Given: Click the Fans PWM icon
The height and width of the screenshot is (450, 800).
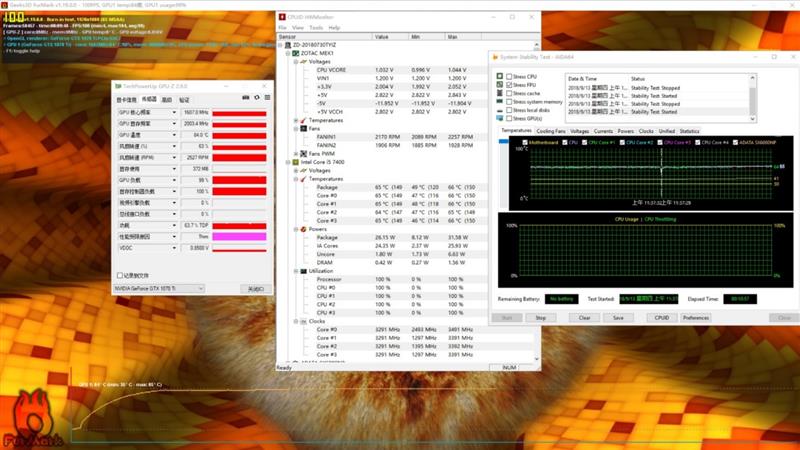Looking at the screenshot, I should [304, 154].
